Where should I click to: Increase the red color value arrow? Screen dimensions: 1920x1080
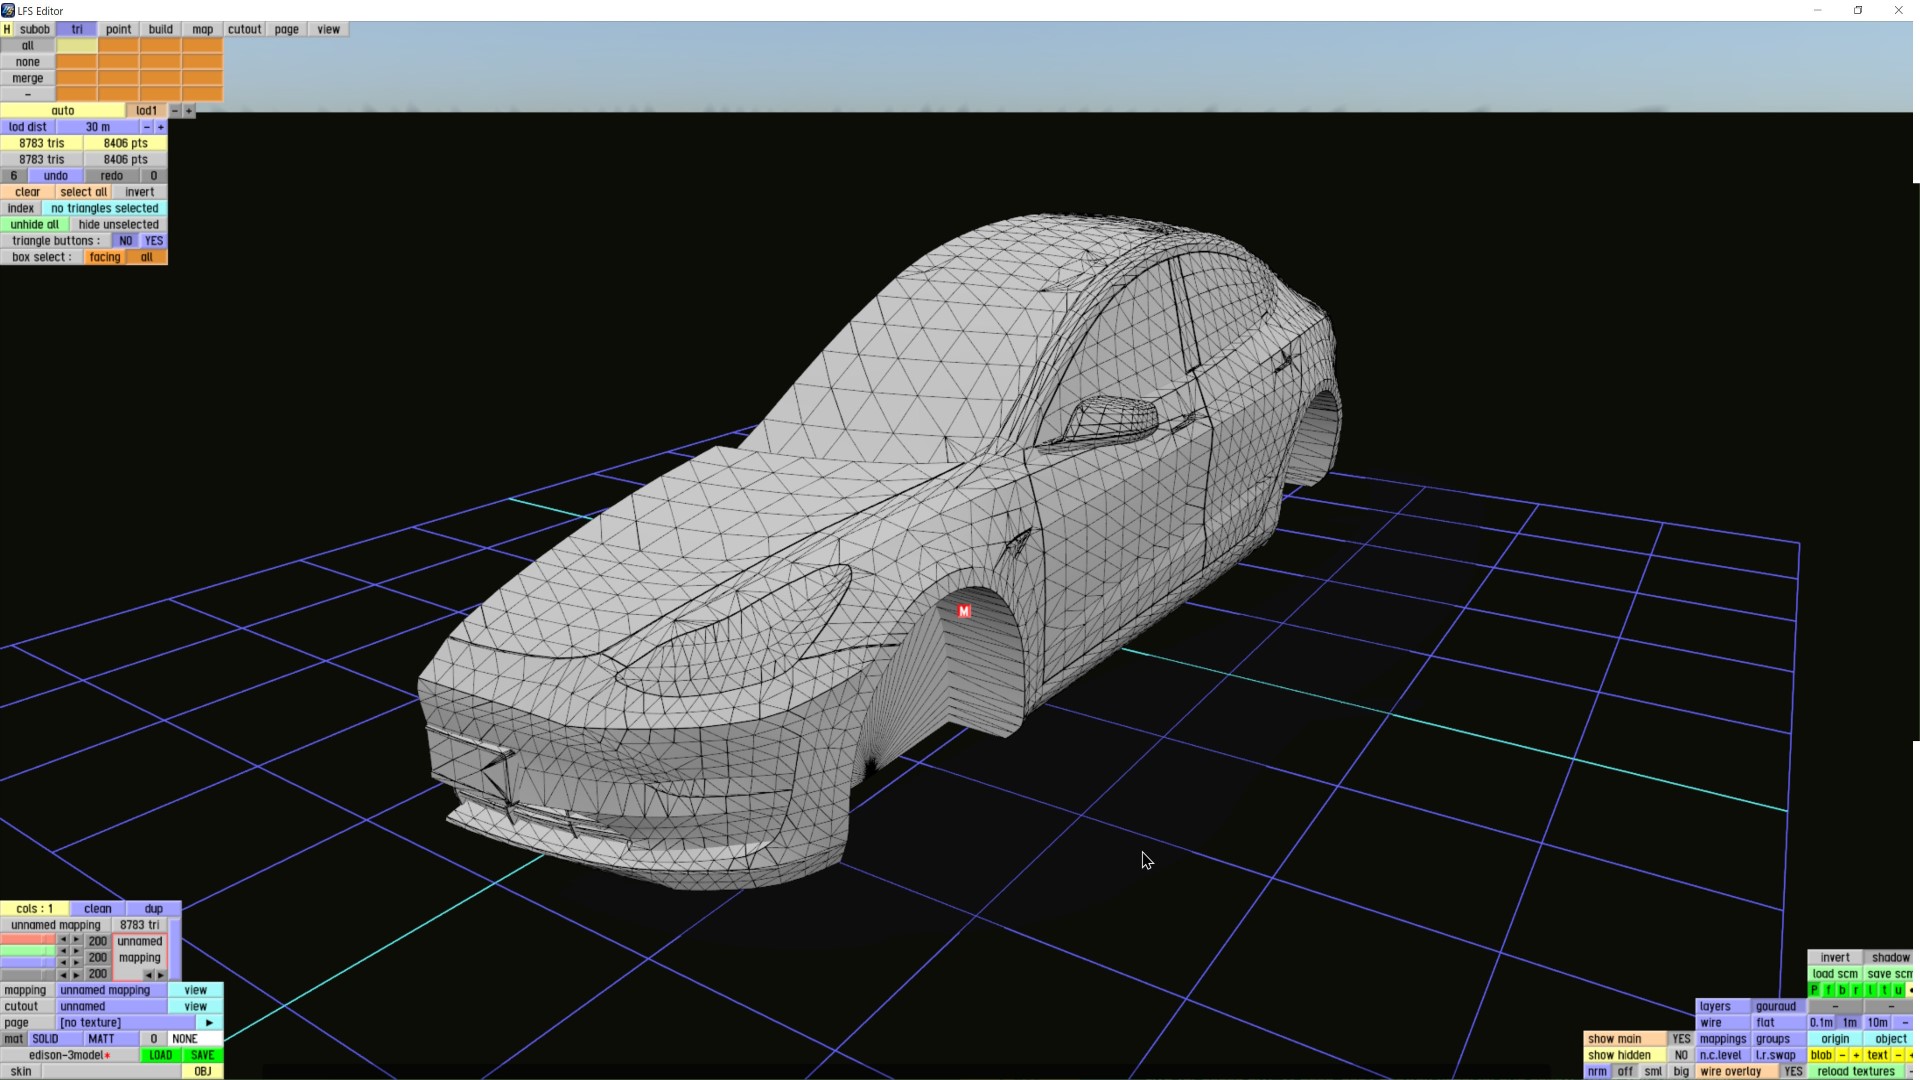76,941
